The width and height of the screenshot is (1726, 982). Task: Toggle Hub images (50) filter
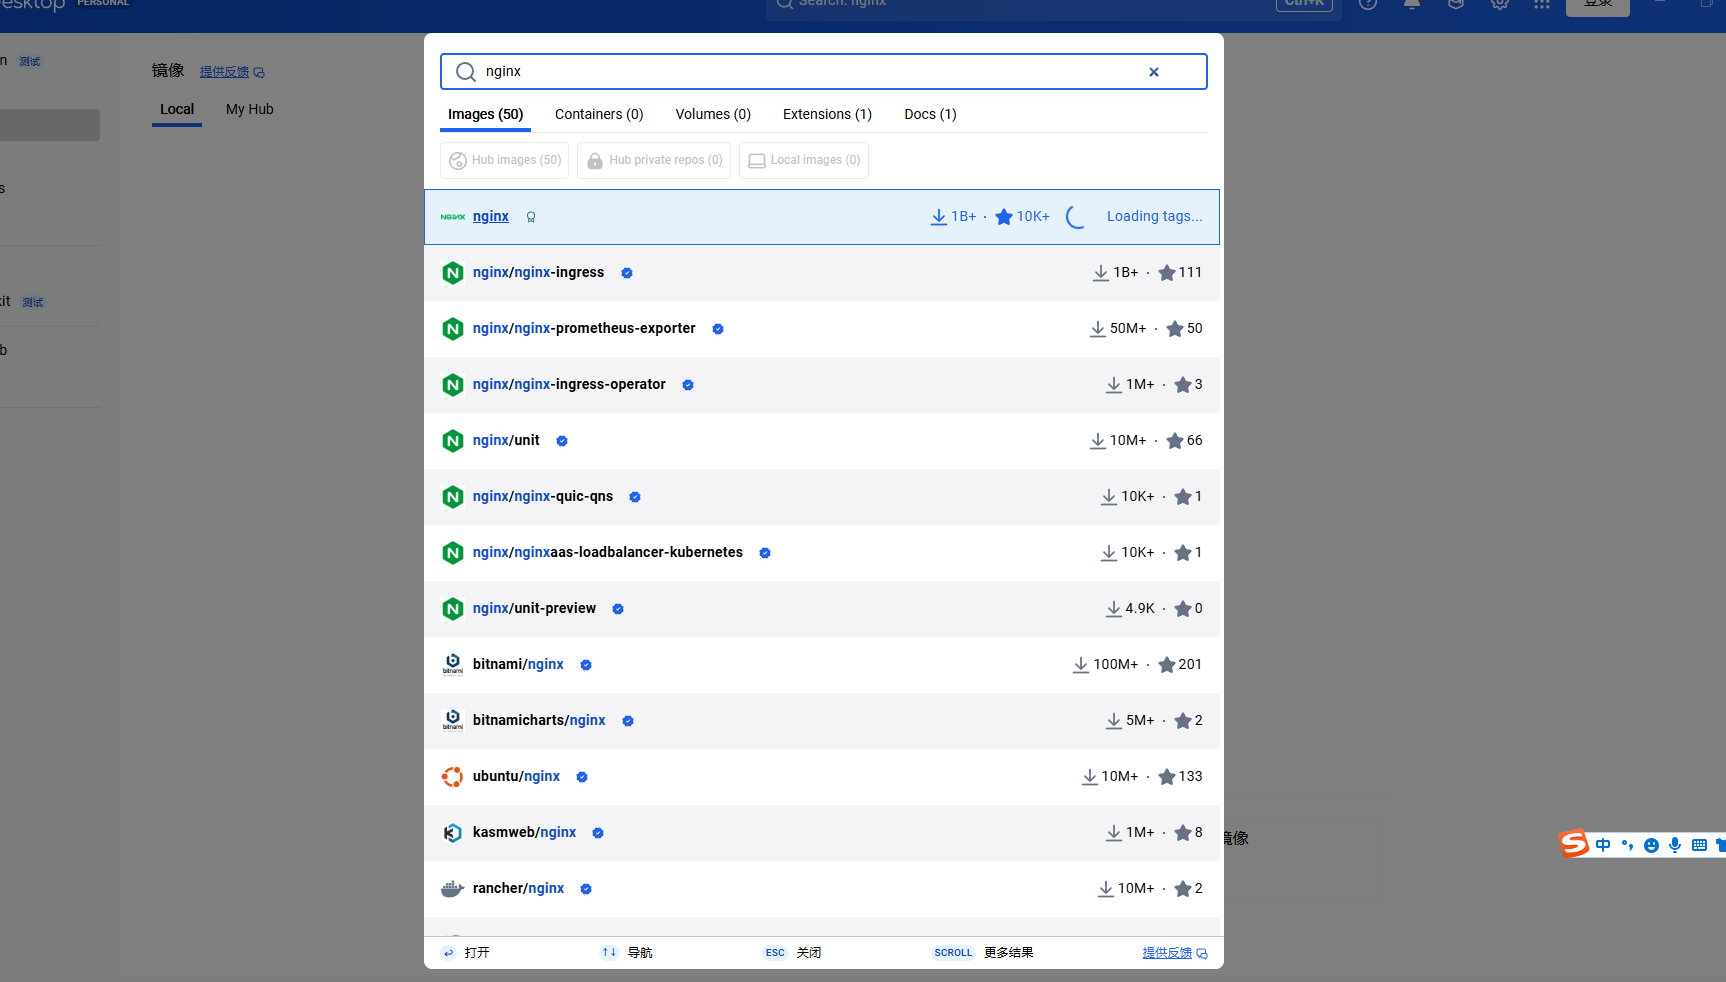(x=505, y=160)
